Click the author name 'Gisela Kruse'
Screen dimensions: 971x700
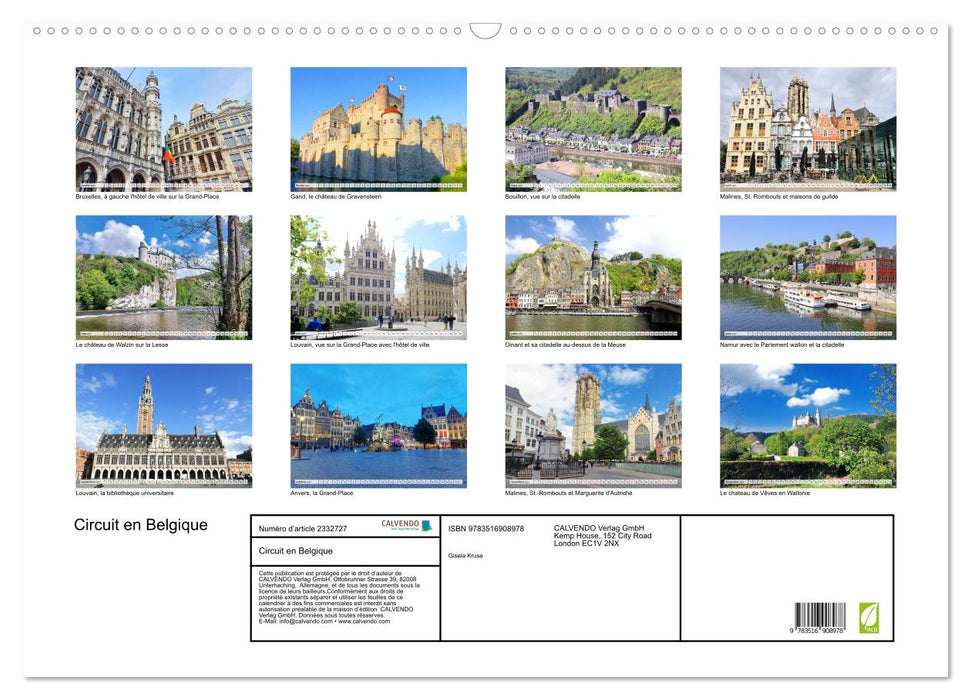tap(466, 556)
